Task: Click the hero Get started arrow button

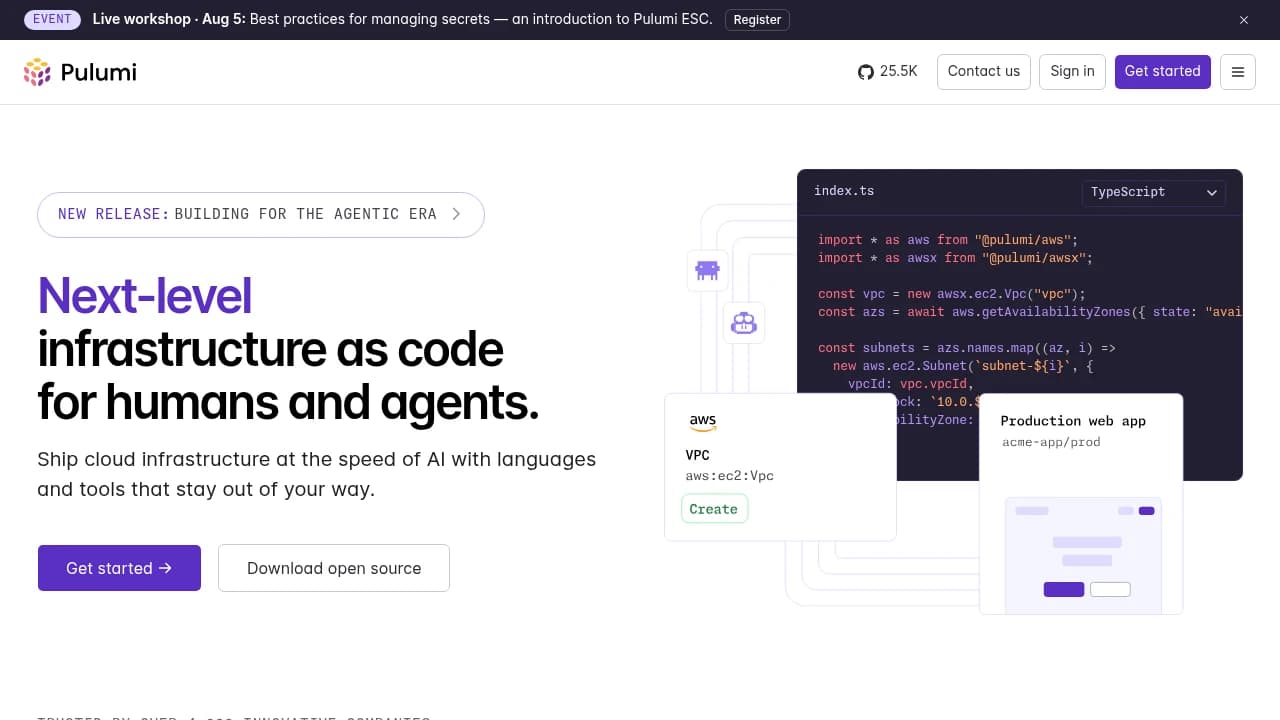Action: point(119,568)
